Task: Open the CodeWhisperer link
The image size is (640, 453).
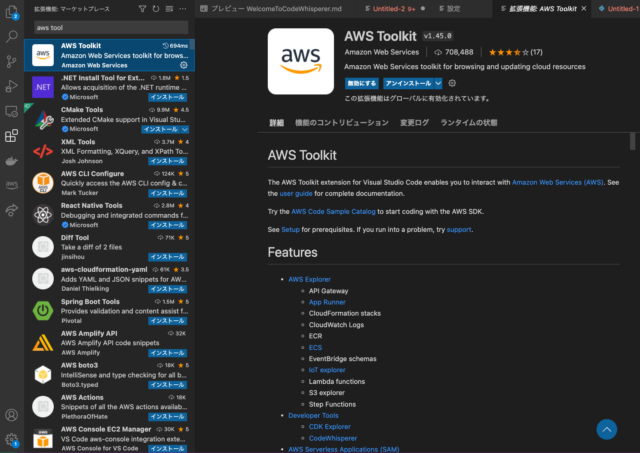Action: (x=333, y=438)
